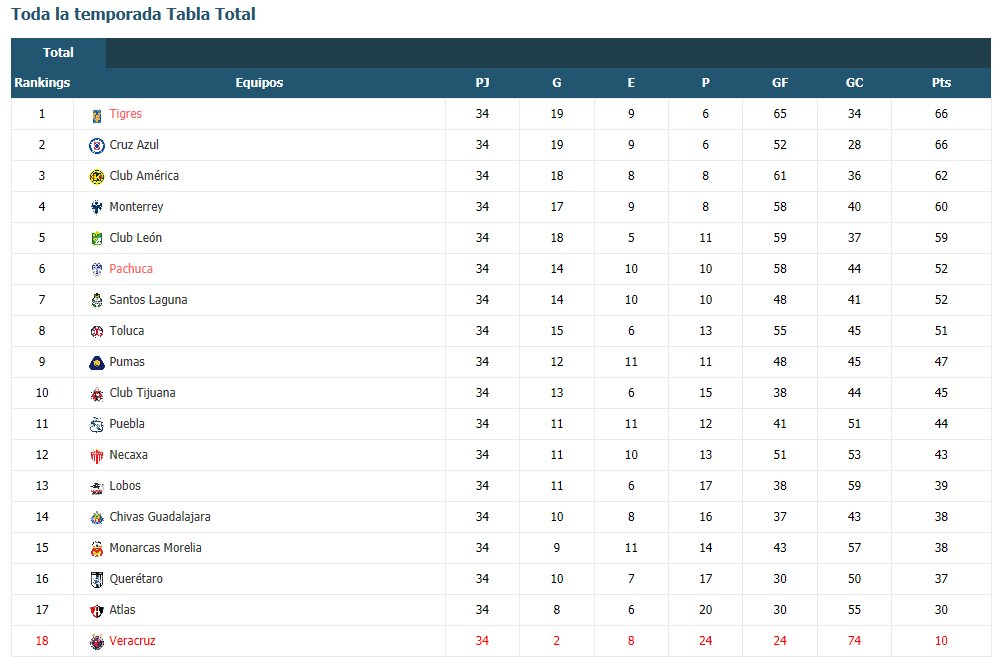1004x664 pixels.
Task: Click the Club América crest icon
Action: click(x=97, y=177)
